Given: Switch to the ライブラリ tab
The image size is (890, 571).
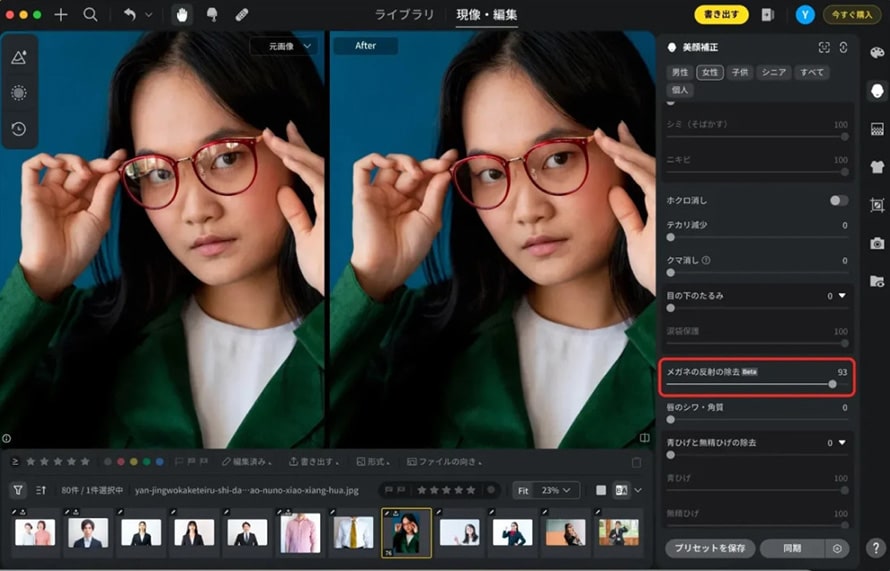Looking at the screenshot, I should point(404,15).
